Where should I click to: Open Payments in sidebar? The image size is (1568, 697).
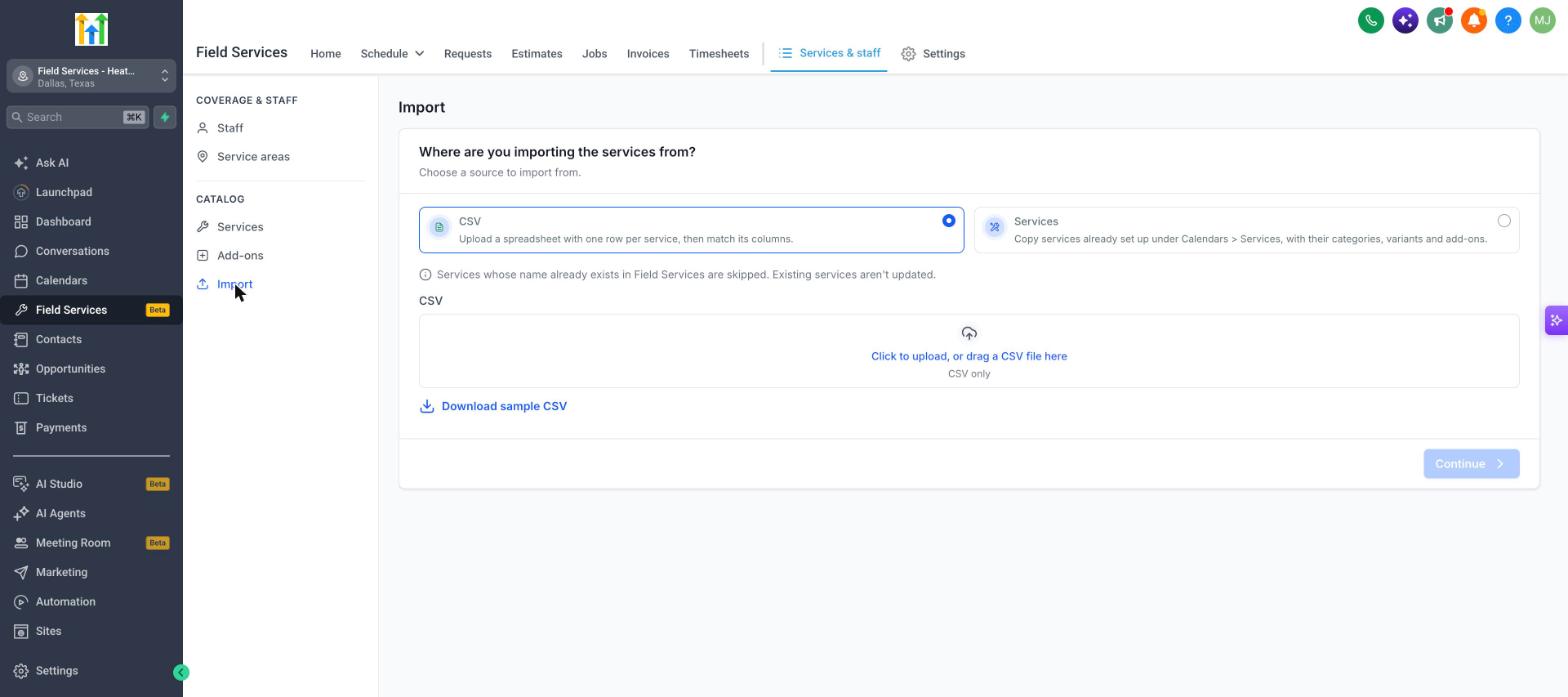pyautogui.click(x=91, y=428)
